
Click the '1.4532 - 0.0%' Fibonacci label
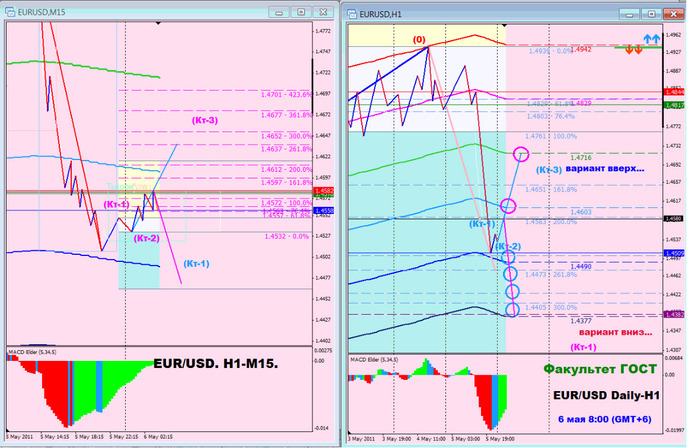pyautogui.click(x=287, y=237)
